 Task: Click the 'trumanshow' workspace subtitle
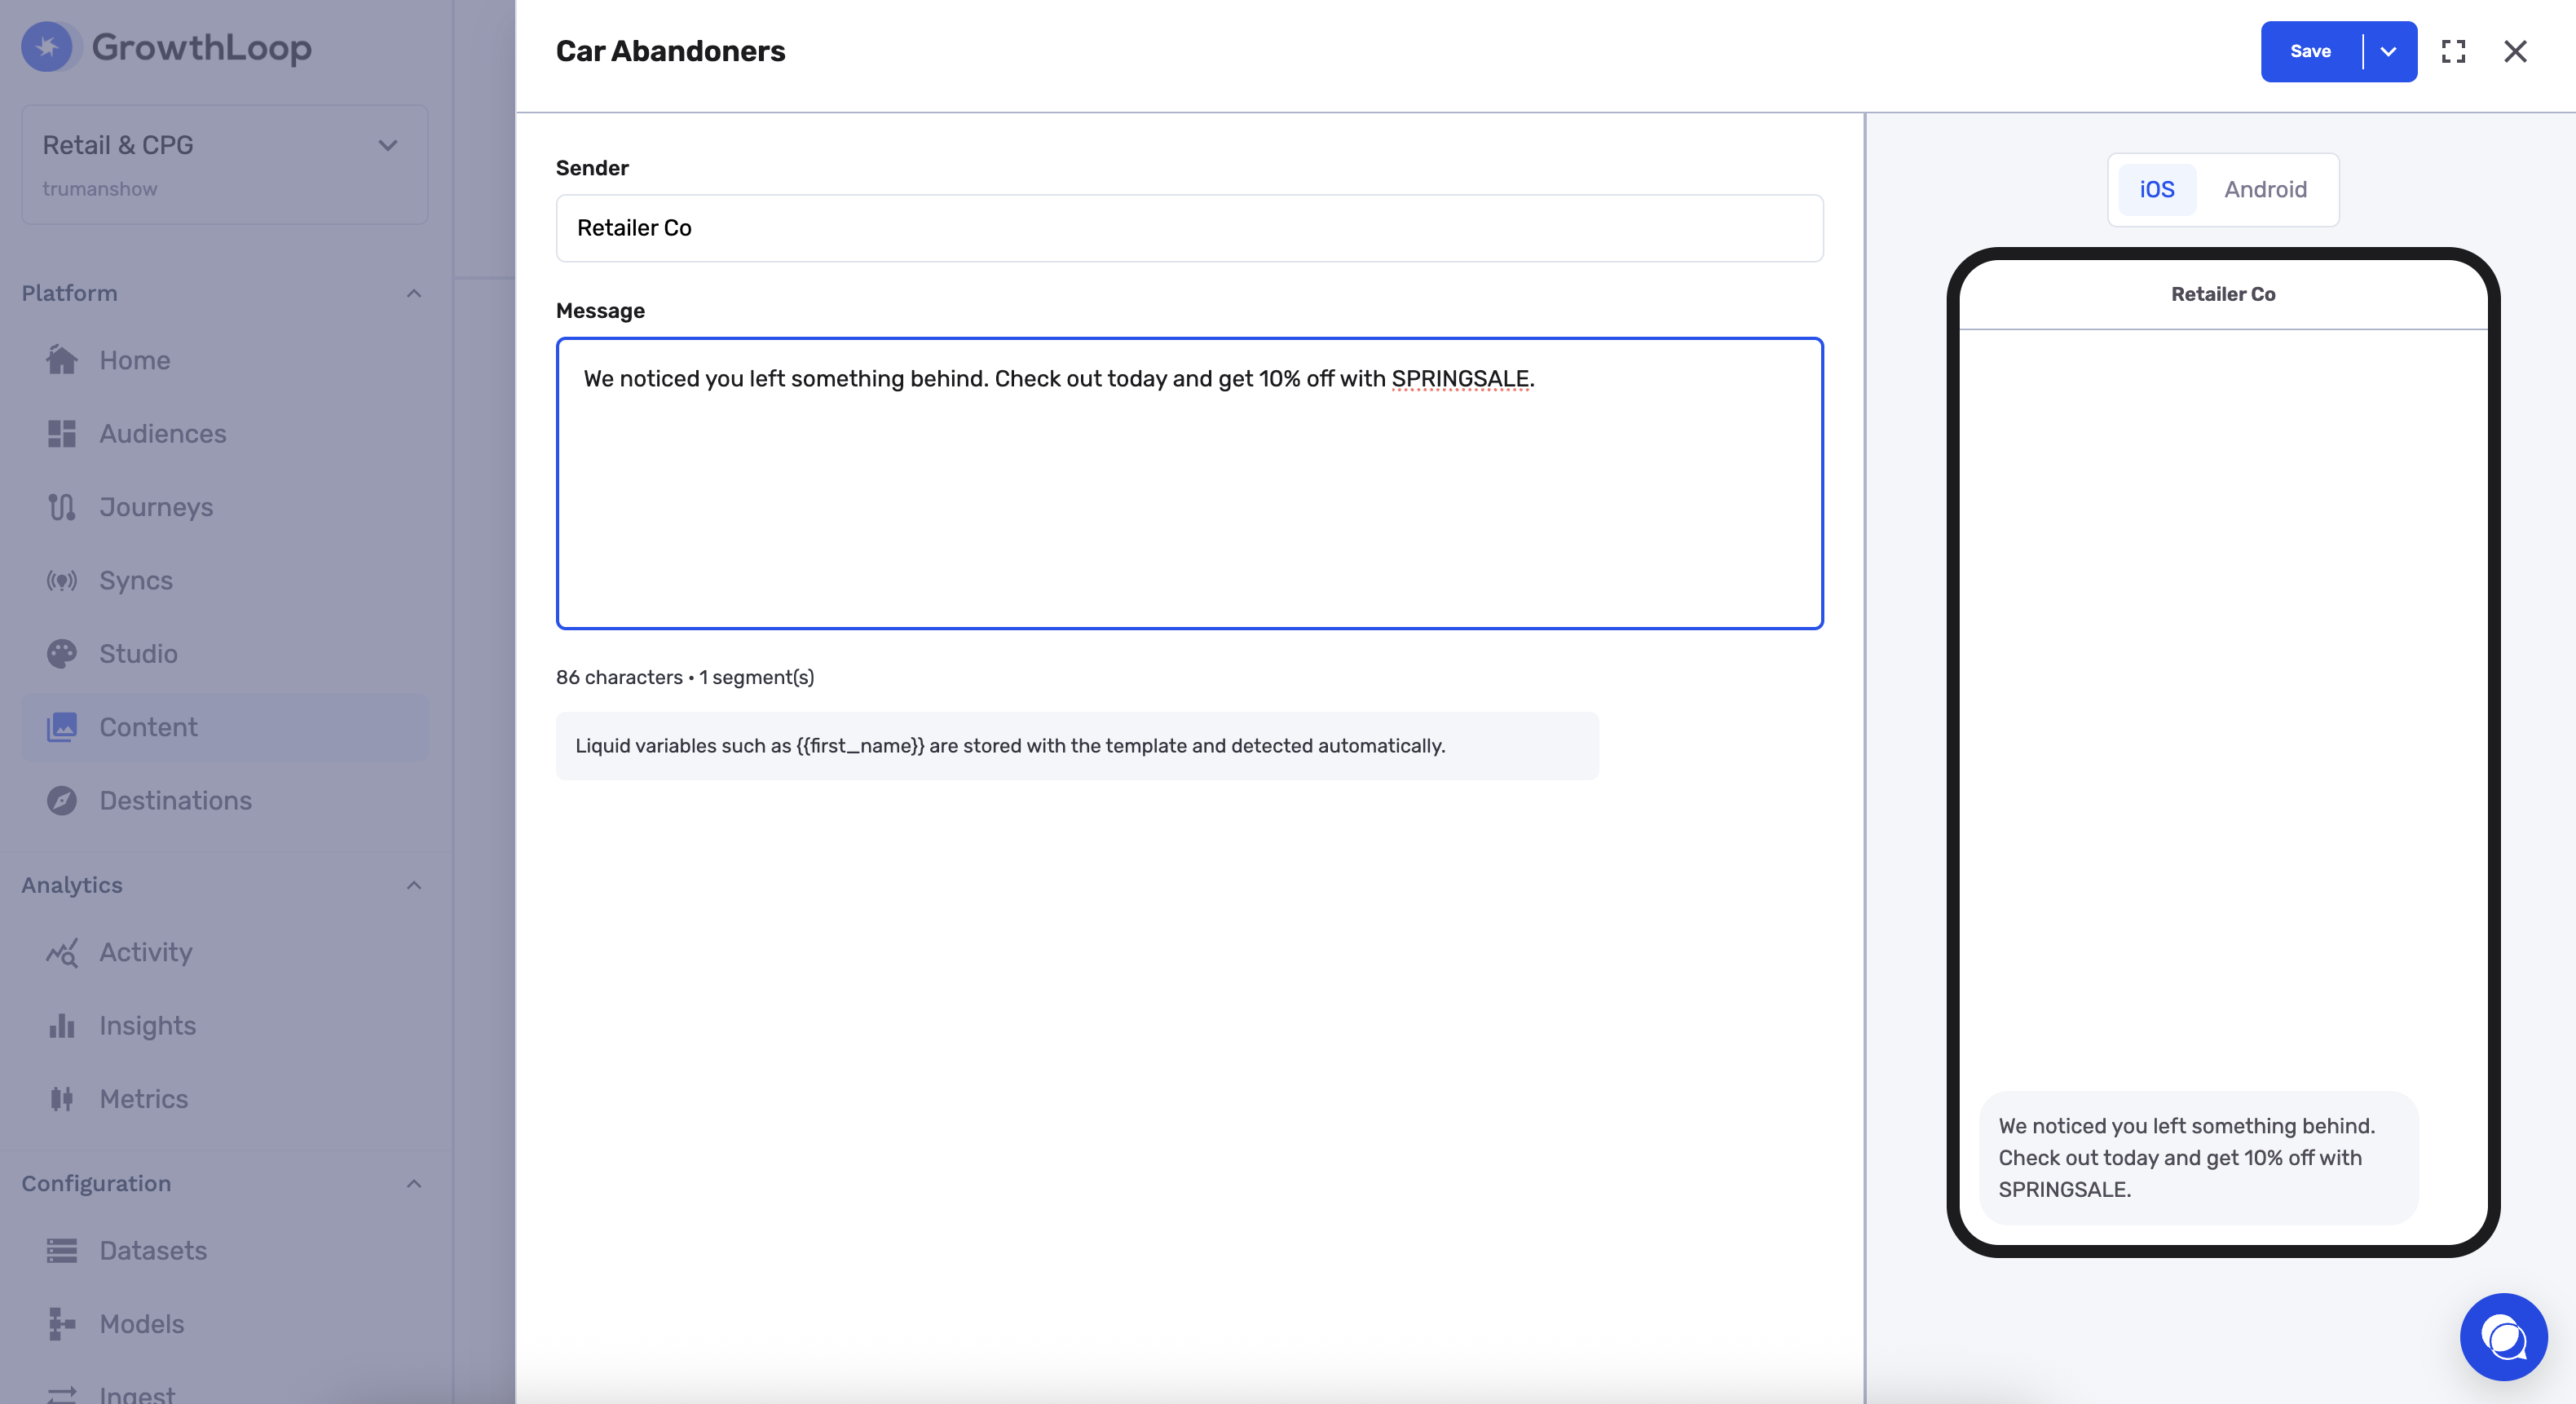pyautogui.click(x=100, y=189)
